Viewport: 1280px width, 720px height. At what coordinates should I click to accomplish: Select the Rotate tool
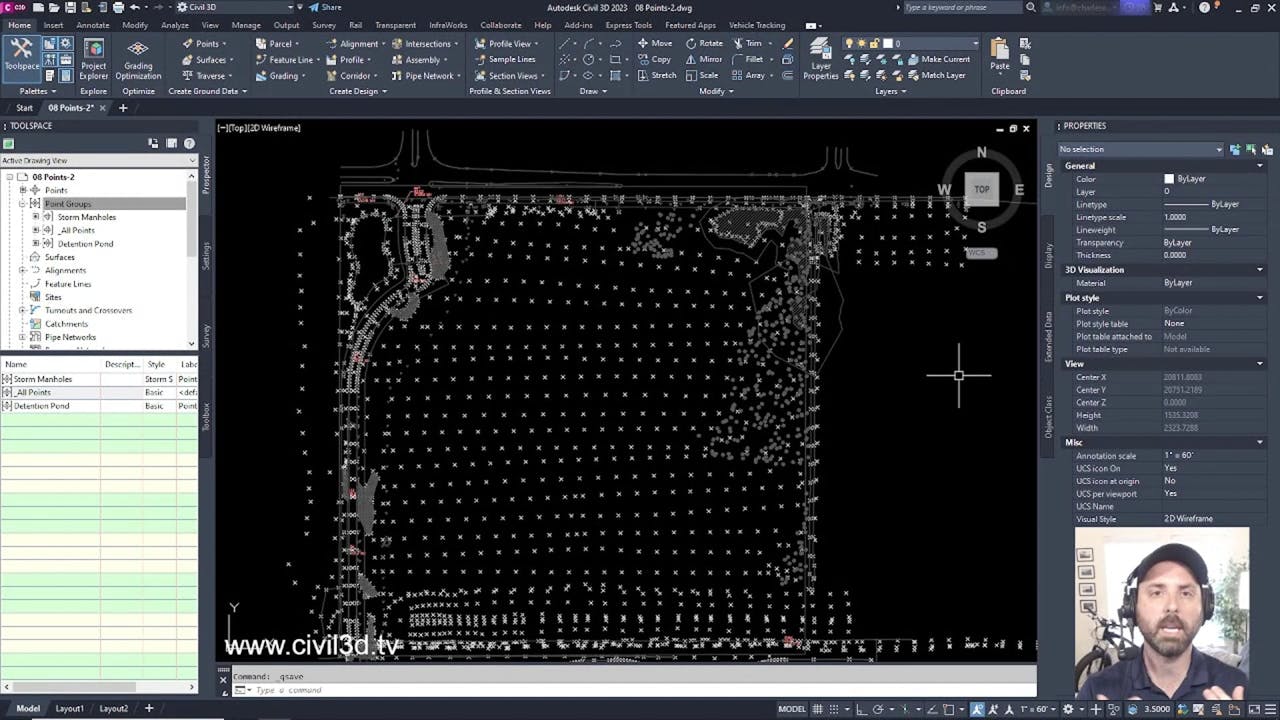point(710,43)
